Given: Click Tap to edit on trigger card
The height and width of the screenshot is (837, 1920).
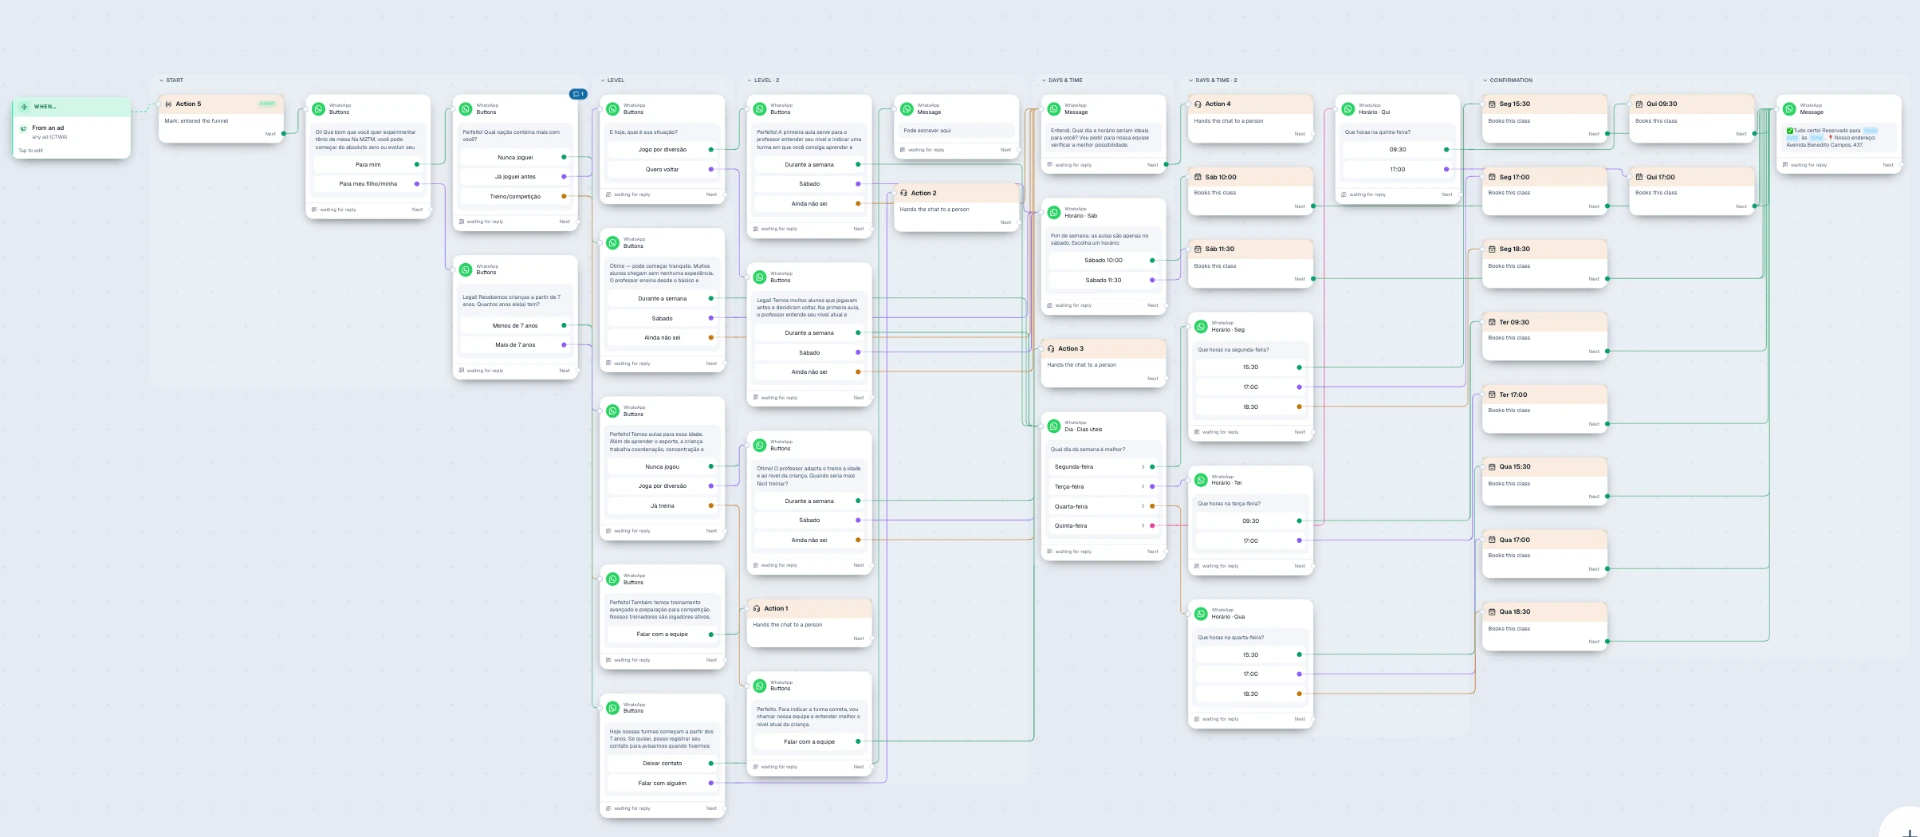Looking at the screenshot, I should pos(30,151).
